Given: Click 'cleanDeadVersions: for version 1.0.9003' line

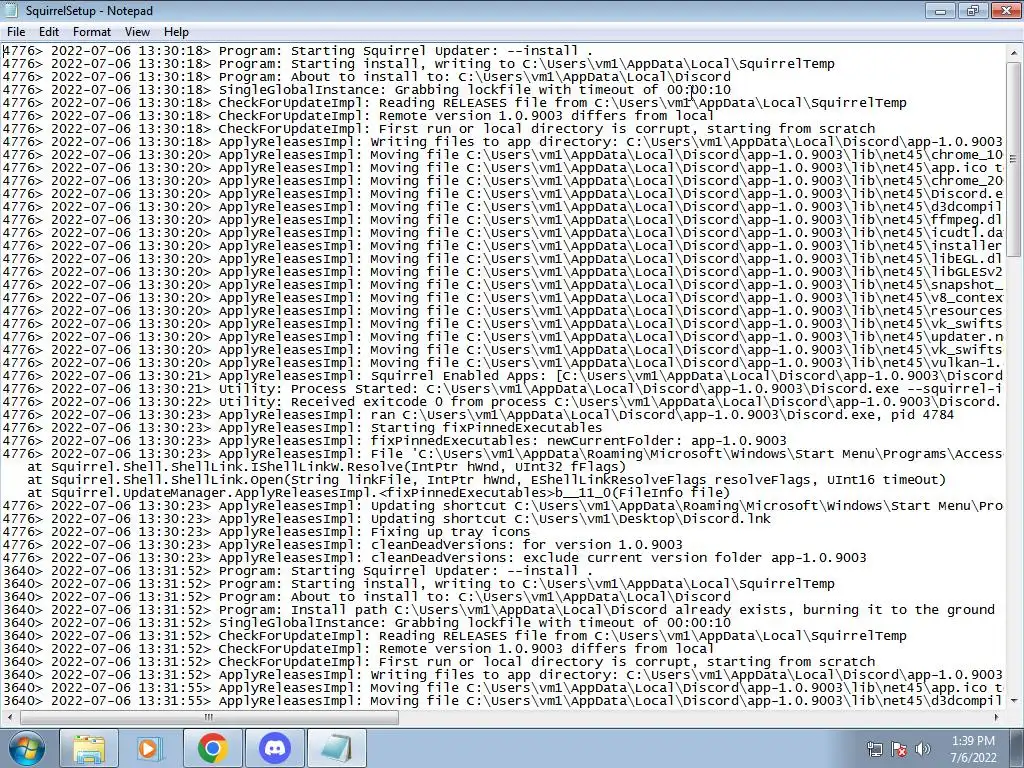Looking at the screenshot, I should coord(526,545).
